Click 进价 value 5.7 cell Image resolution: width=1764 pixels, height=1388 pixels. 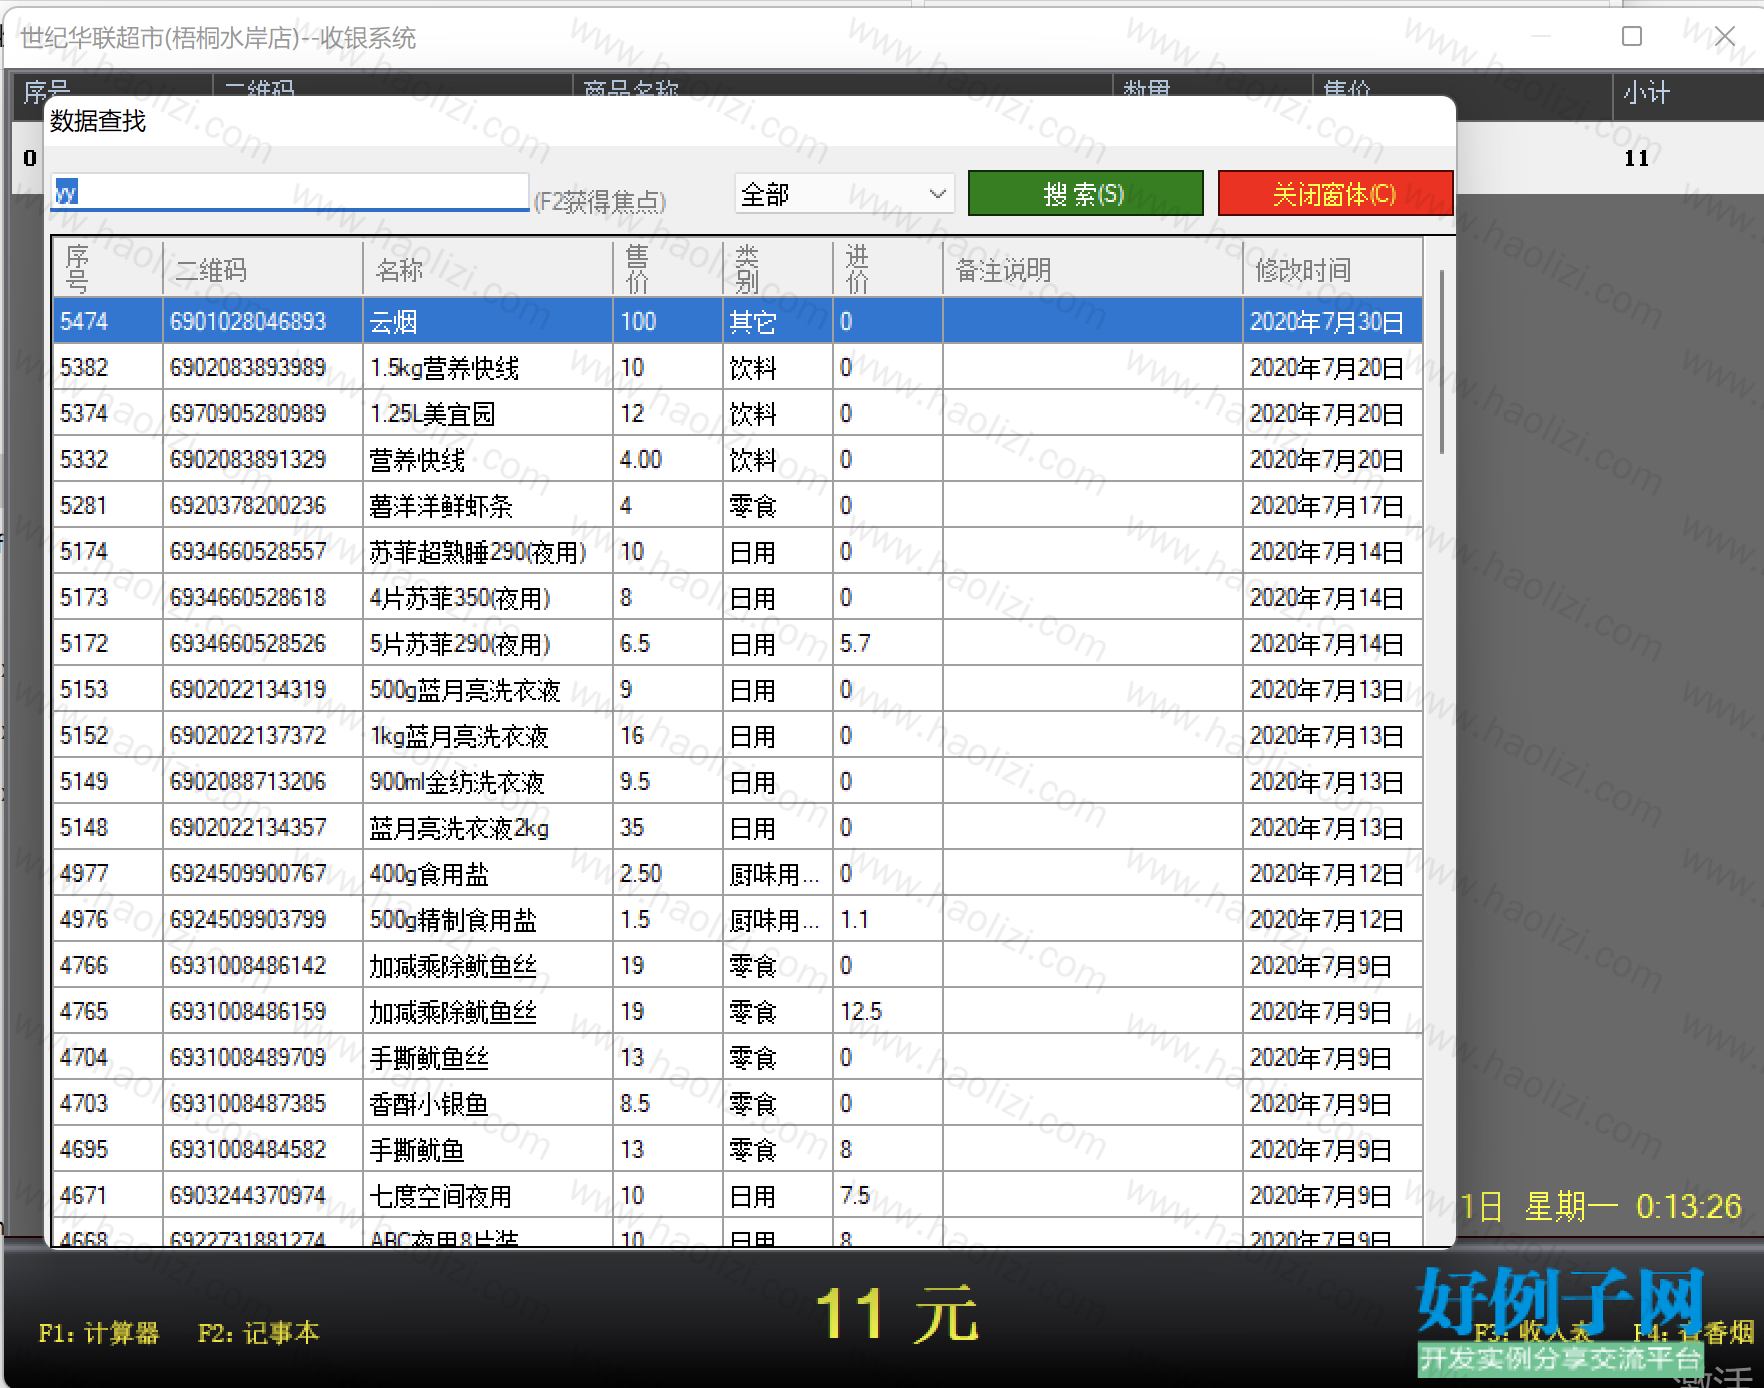[x=887, y=643]
